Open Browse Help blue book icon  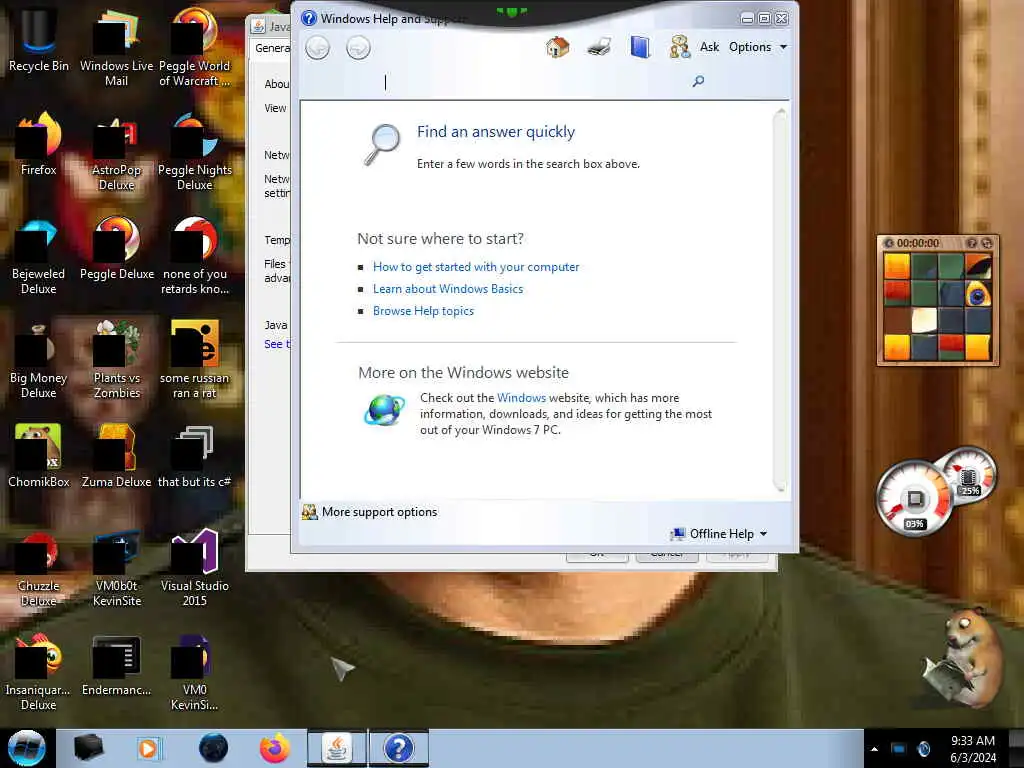[x=640, y=47]
